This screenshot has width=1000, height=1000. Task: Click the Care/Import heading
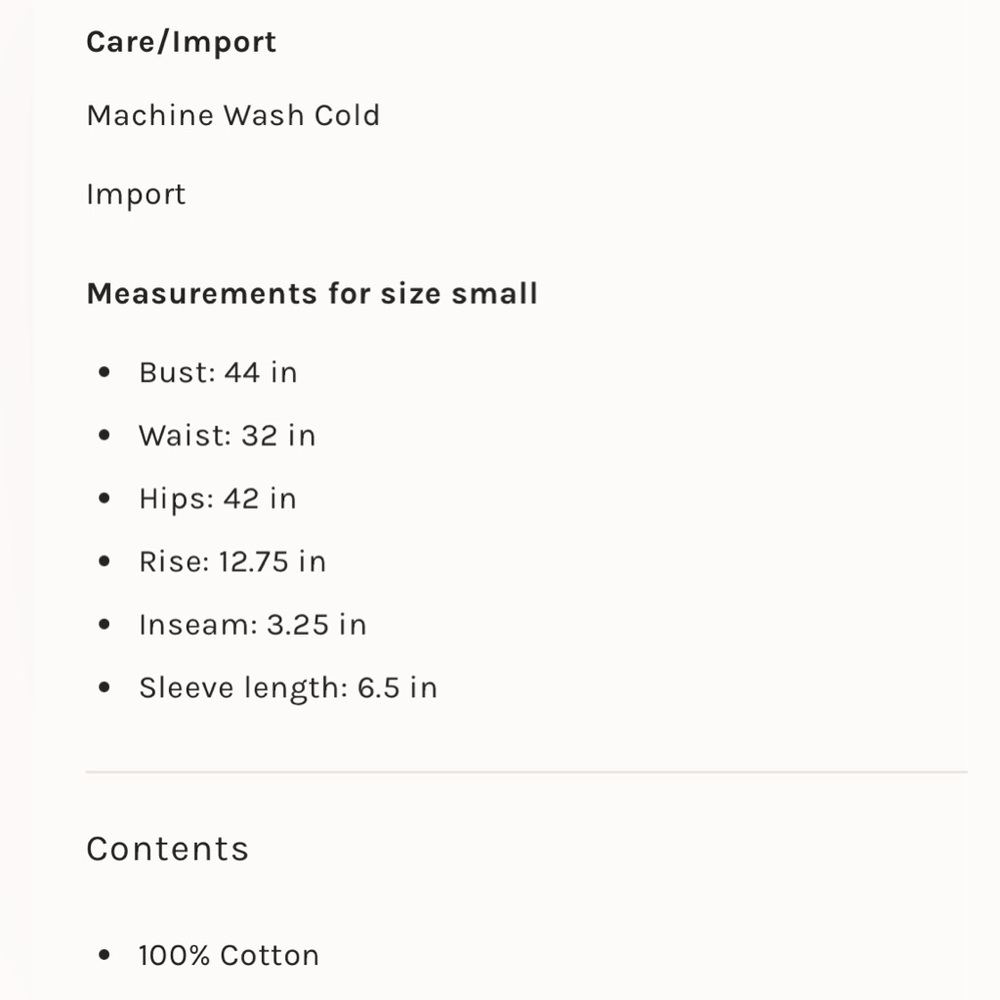pyautogui.click(x=181, y=43)
